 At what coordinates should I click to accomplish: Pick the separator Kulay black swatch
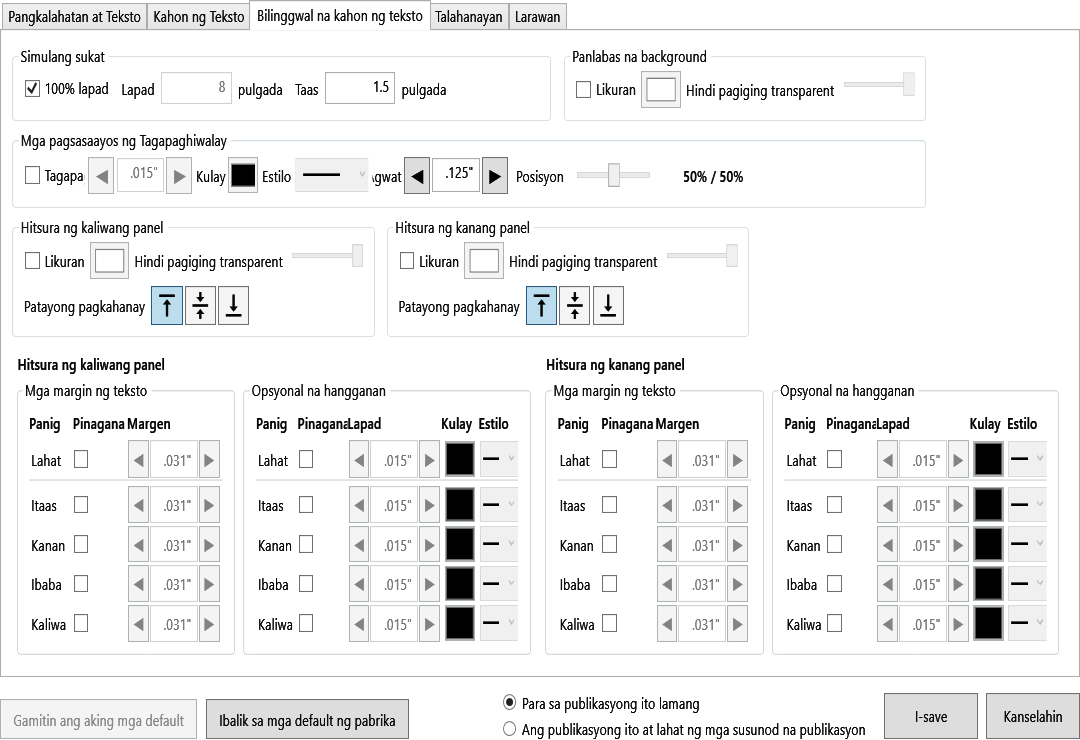(242, 176)
